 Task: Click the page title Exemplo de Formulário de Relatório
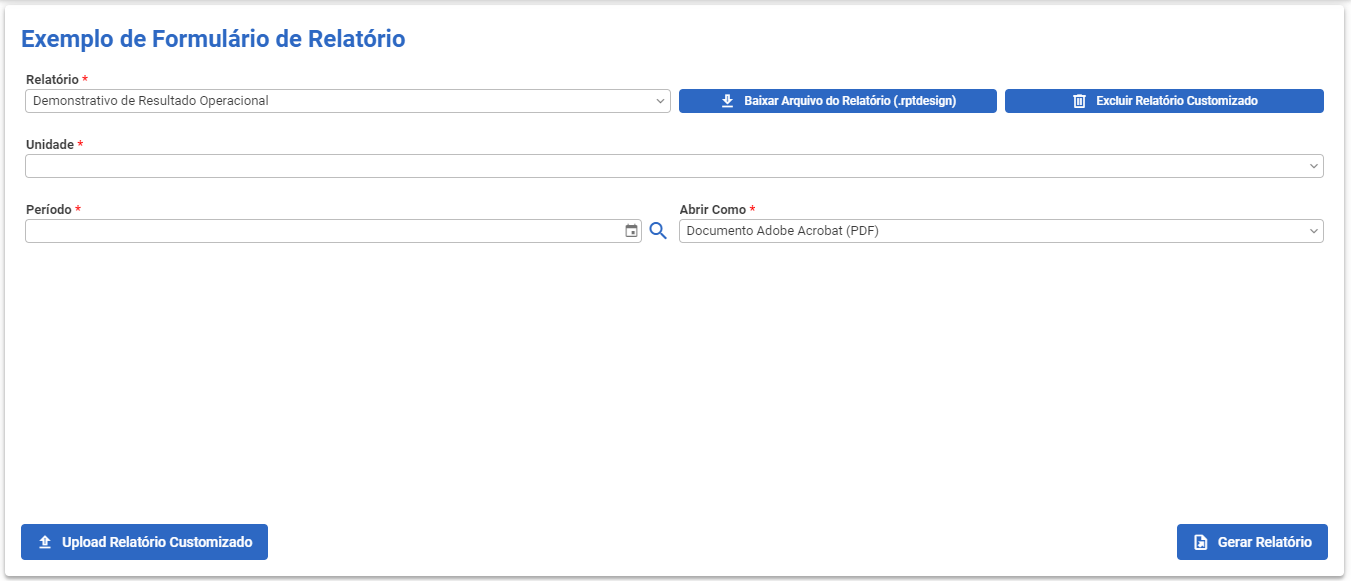click(213, 39)
